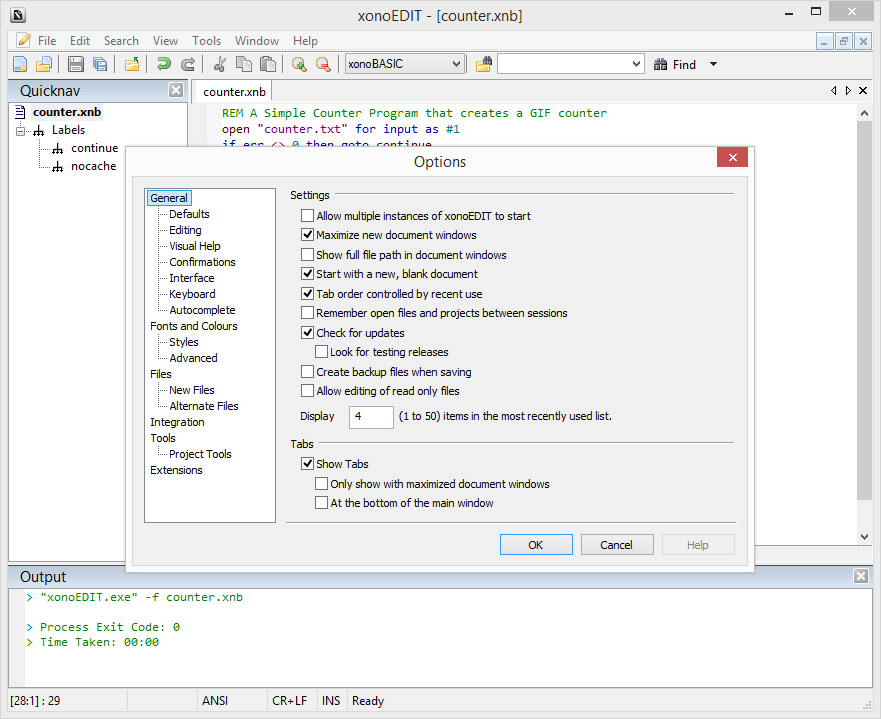Open the Window menu
This screenshot has width=881, height=719.
pyautogui.click(x=257, y=40)
